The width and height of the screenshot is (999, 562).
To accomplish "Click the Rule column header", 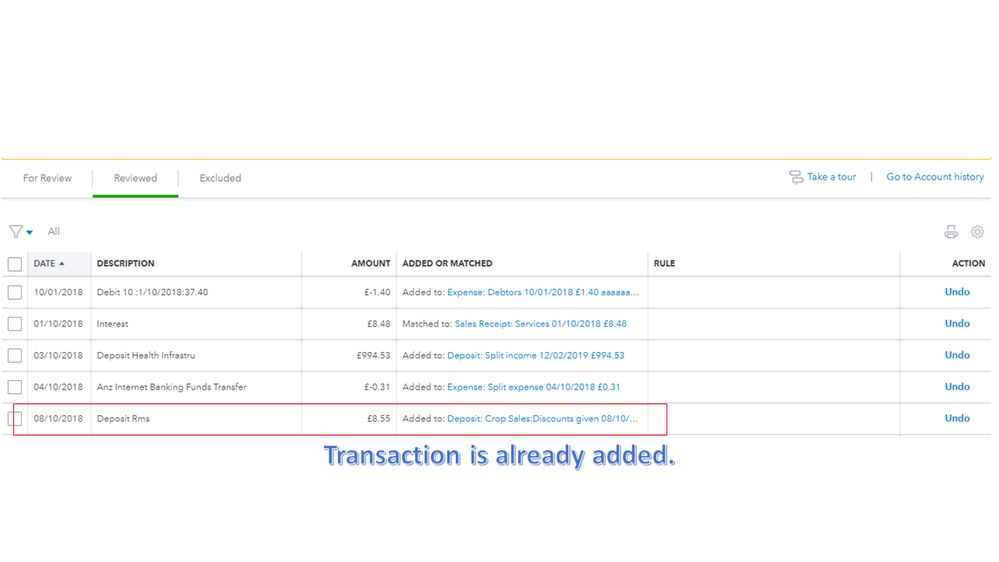I will [665, 263].
